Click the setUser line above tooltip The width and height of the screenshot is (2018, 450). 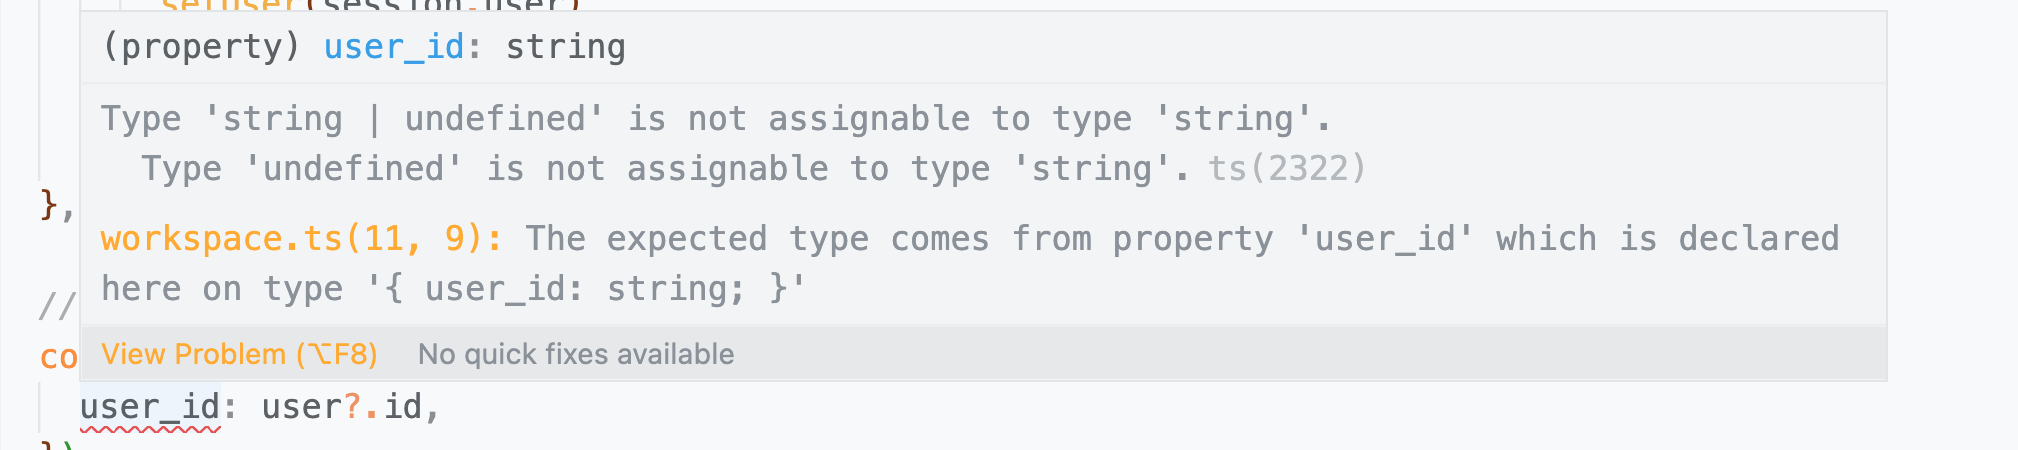click(370, 5)
